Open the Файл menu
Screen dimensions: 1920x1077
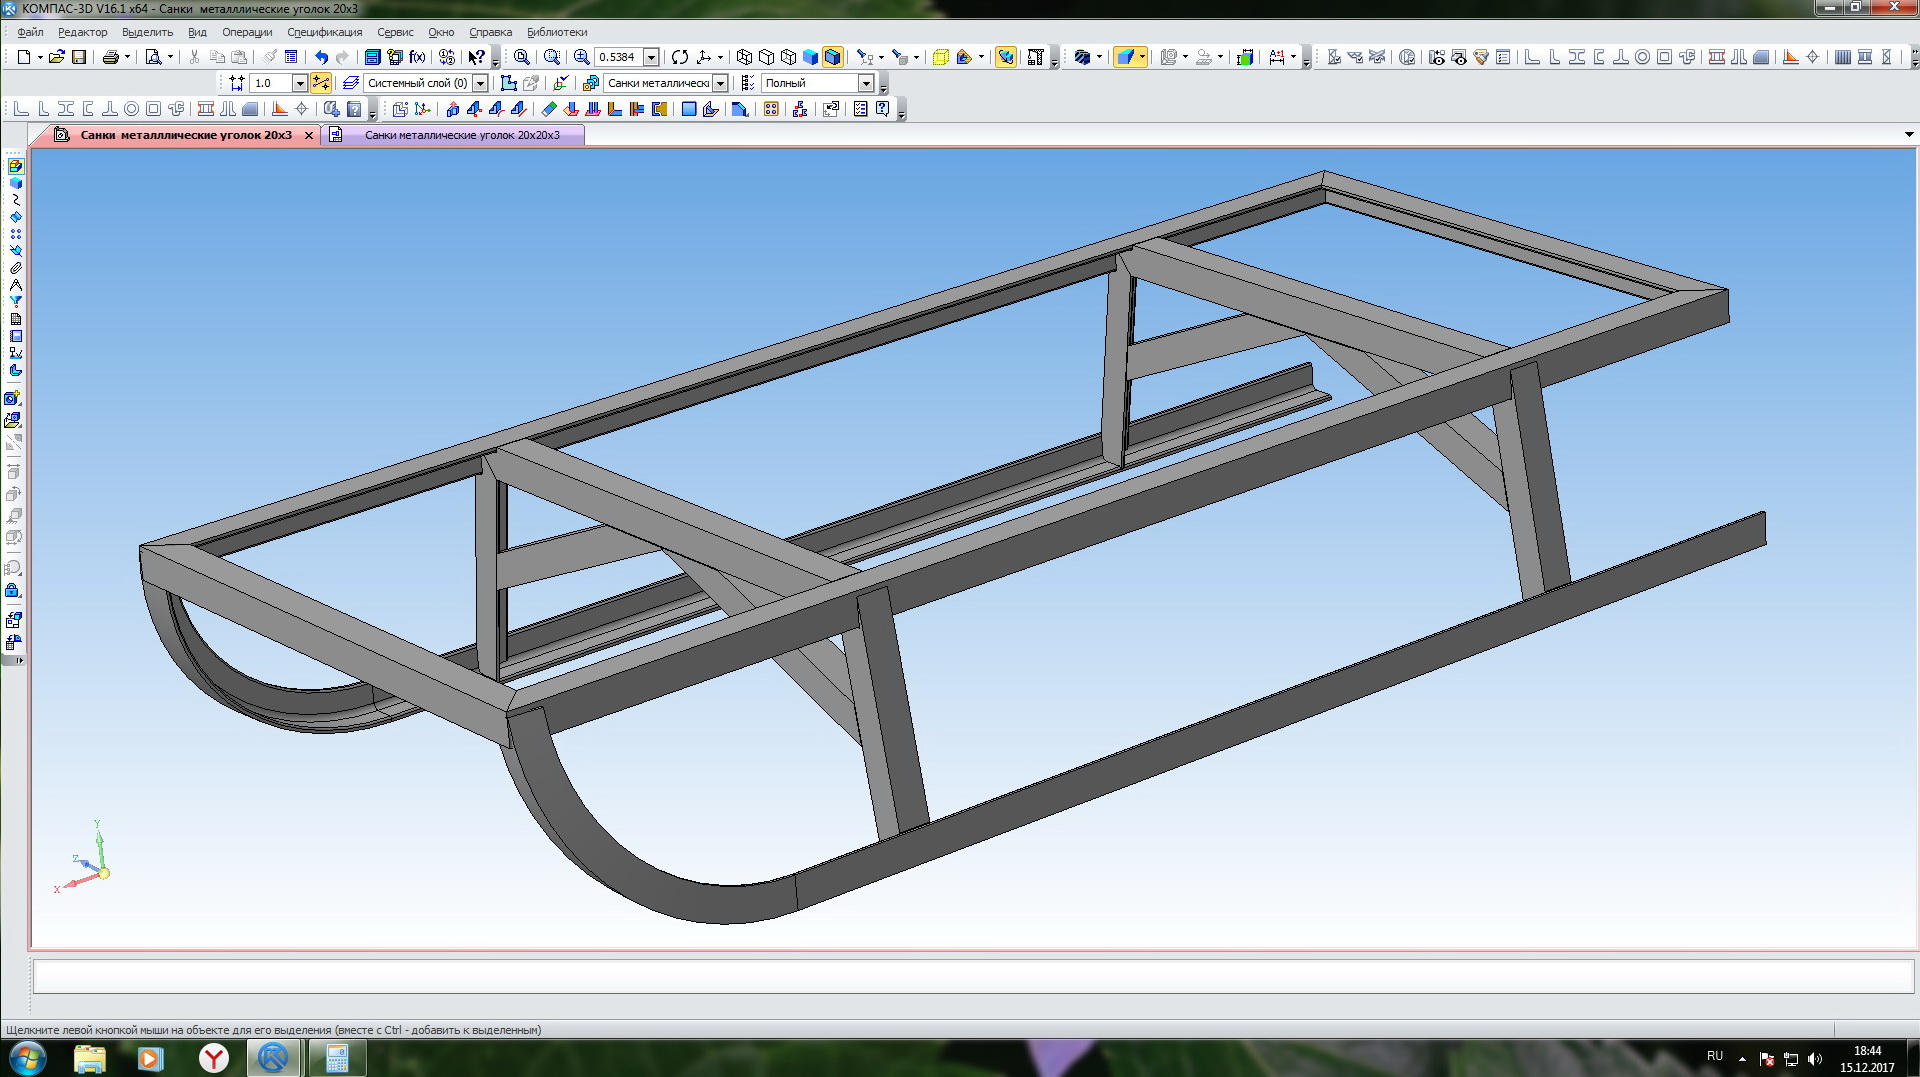point(30,32)
